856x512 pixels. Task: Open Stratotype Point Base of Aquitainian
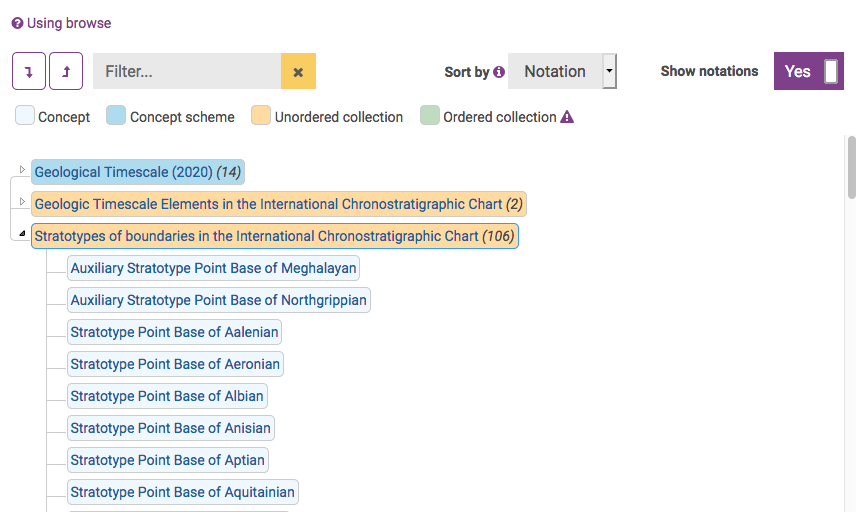pyautogui.click(x=182, y=492)
